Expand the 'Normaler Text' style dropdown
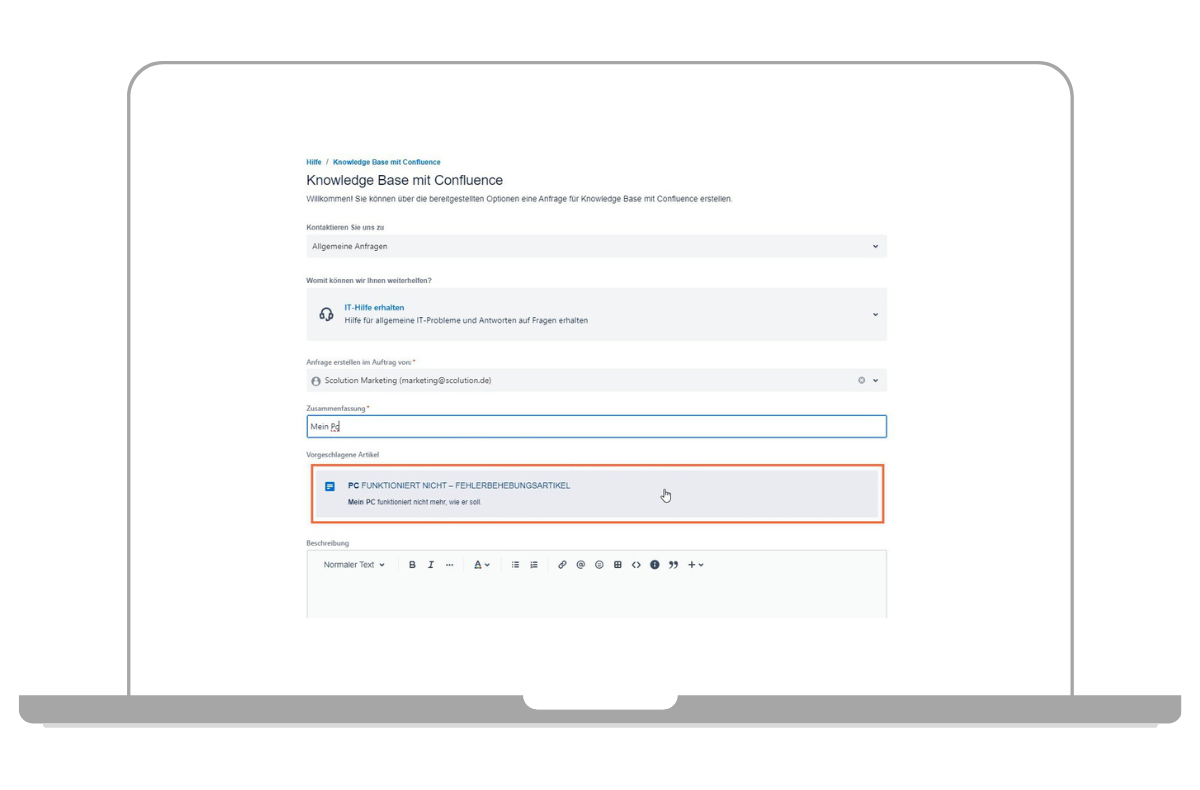1200x790 pixels. click(x=354, y=565)
